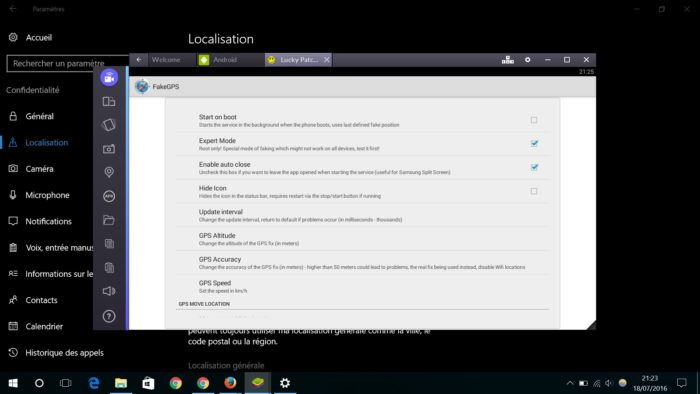700x394 pixels.
Task: Open the Update interval setting
Action: point(362,215)
